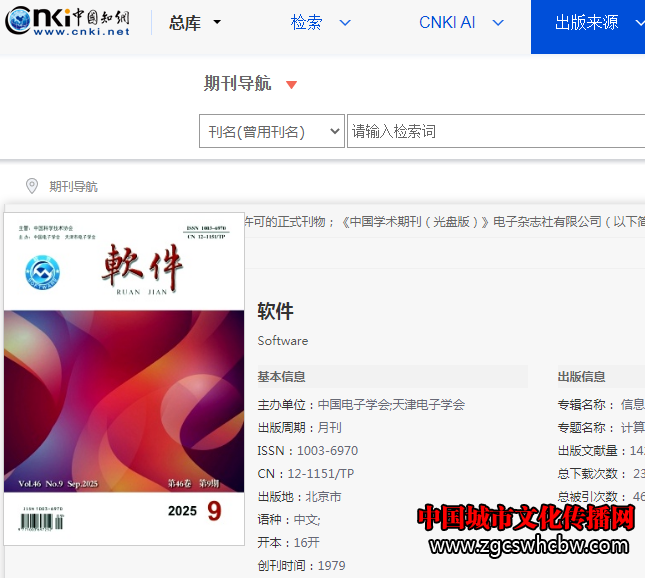The height and width of the screenshot is (578, 645).
Task: Open the 刊名(曾用刊名) search field selector
Action: pyautogui.click(x=271, y=131)
